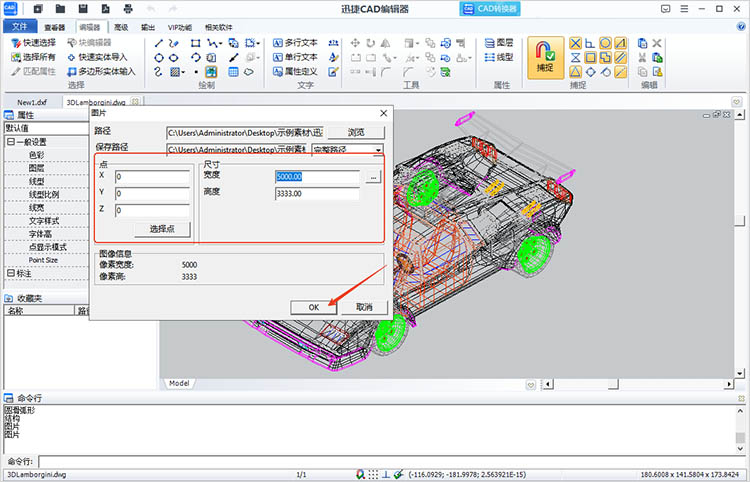
Task: Open the polyline tool dropdown arrow
Action: (x=220, y=44)
